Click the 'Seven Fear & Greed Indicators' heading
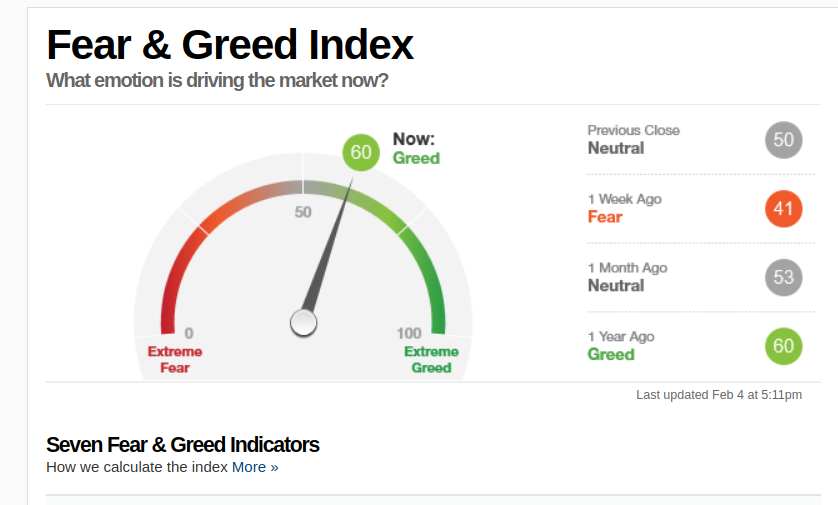 pos(183,445)
